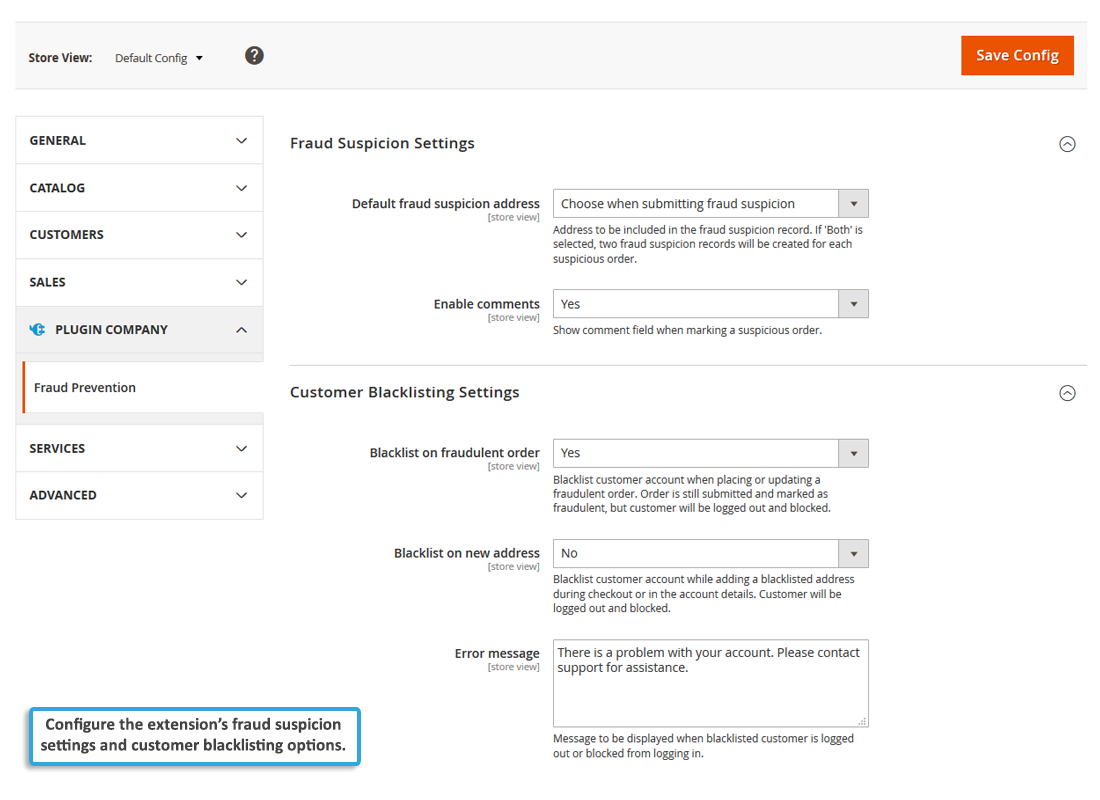
Task: Expand the CATALOG config section
Action: [x=140, y=188]
